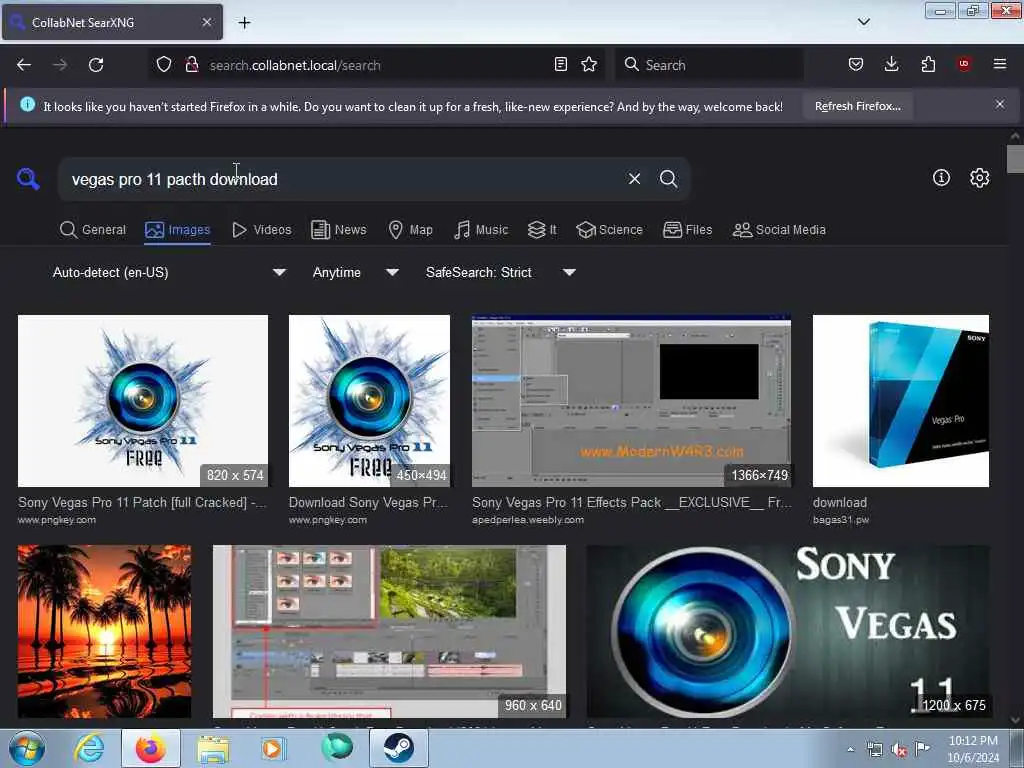This screenshot has width=1024, height=768.
Task: Bookmark this page with the star icon
Action: coord(589,64)
